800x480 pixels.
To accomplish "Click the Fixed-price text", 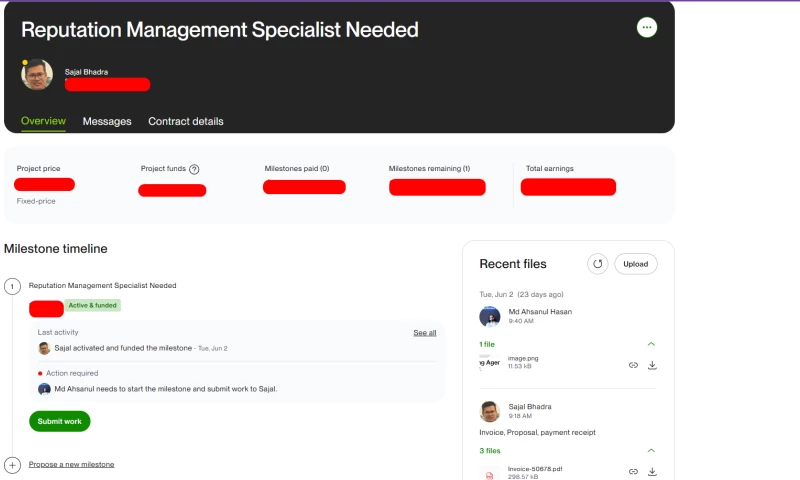I will tap(36, 201).
